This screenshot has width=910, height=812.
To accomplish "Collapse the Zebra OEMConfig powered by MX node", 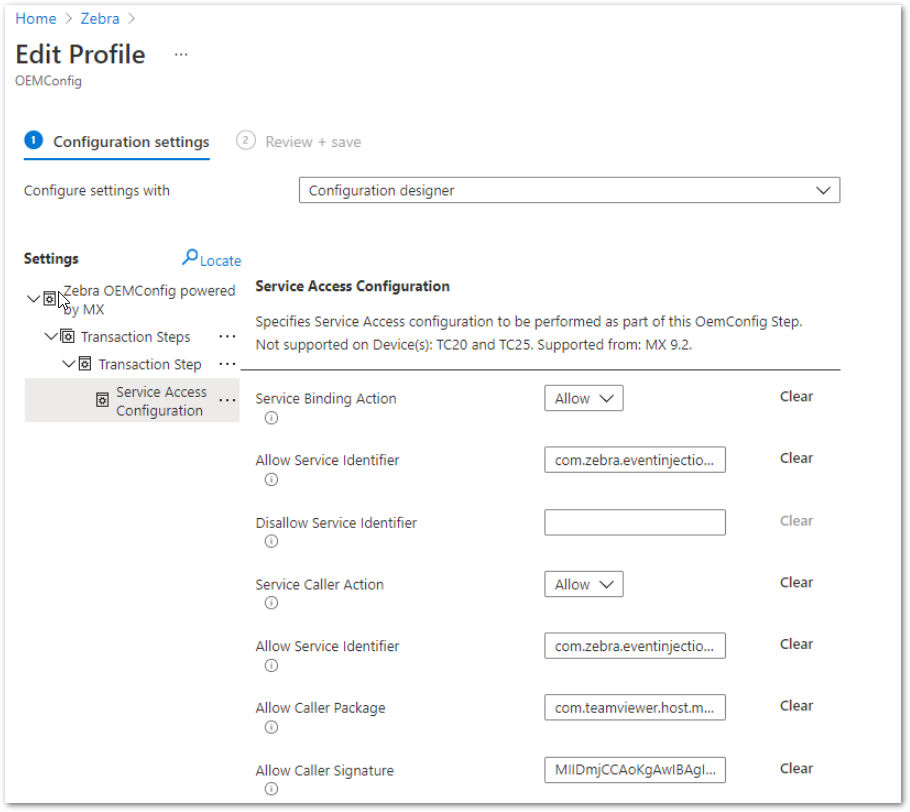I will (x=33, y=299).
